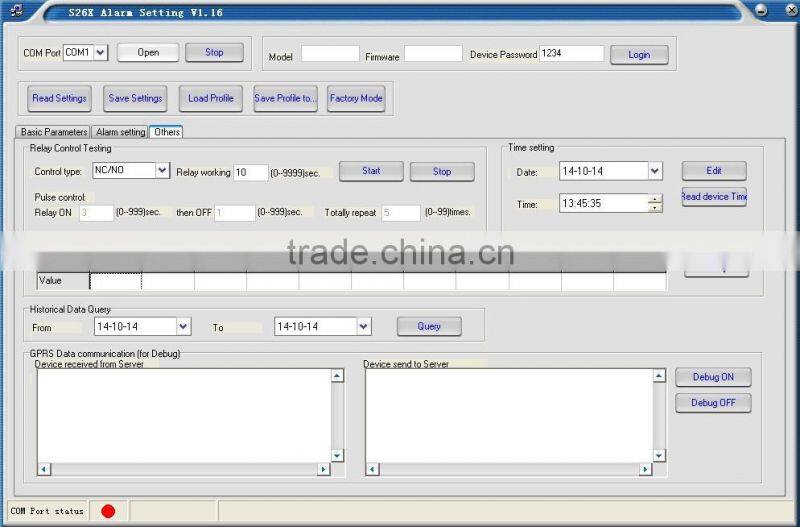
Task: Click the Model field
Action: tap(330, 54)
